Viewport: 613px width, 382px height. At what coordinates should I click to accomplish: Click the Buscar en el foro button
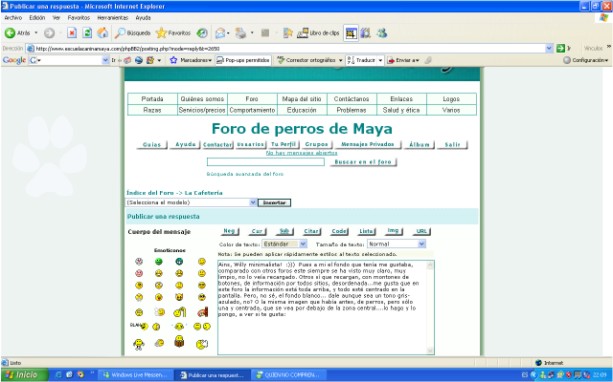(363, 162)
